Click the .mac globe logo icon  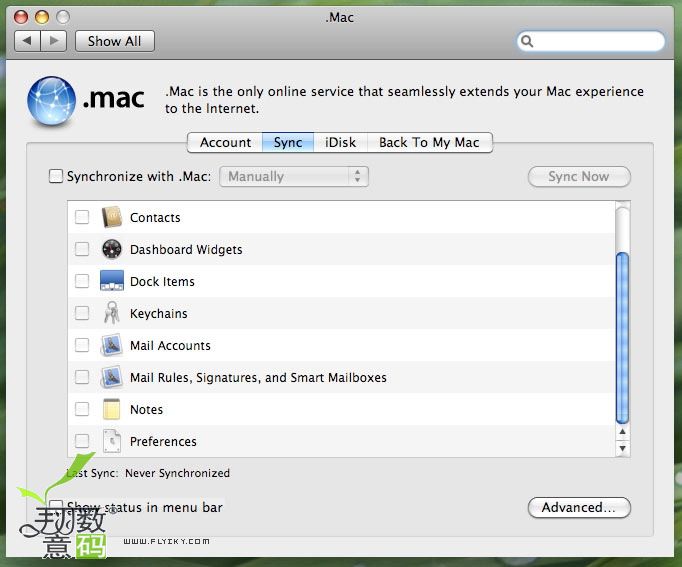(x=51, y=101)
